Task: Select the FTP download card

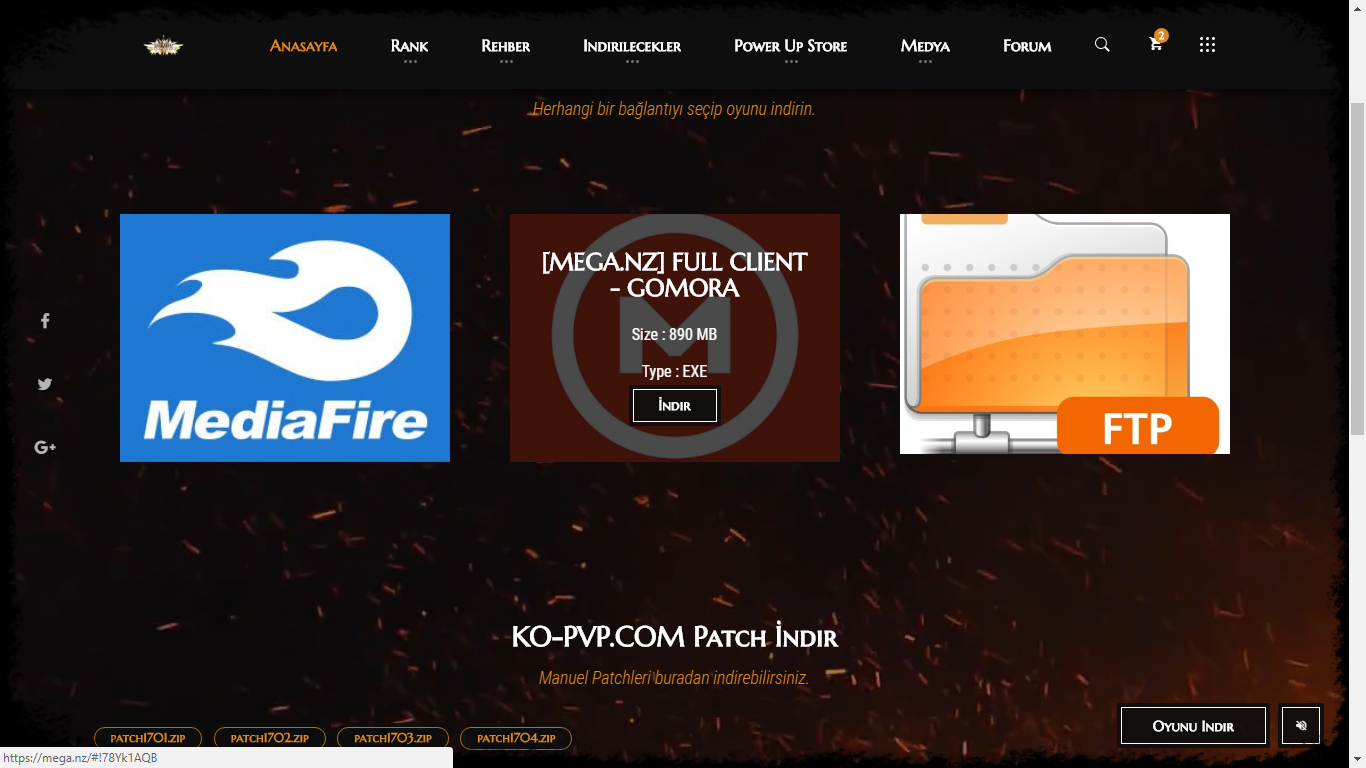Action: (1065, 334)
